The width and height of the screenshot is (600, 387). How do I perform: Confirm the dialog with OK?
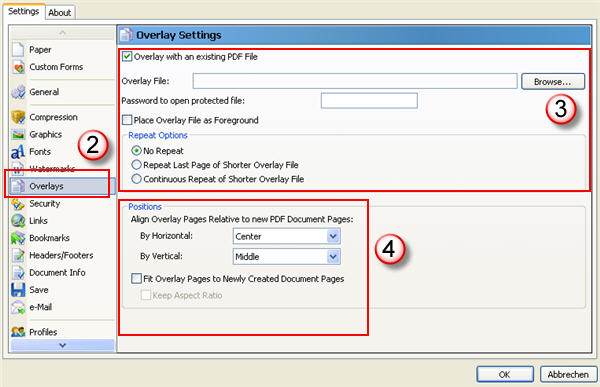click(505, 374)
